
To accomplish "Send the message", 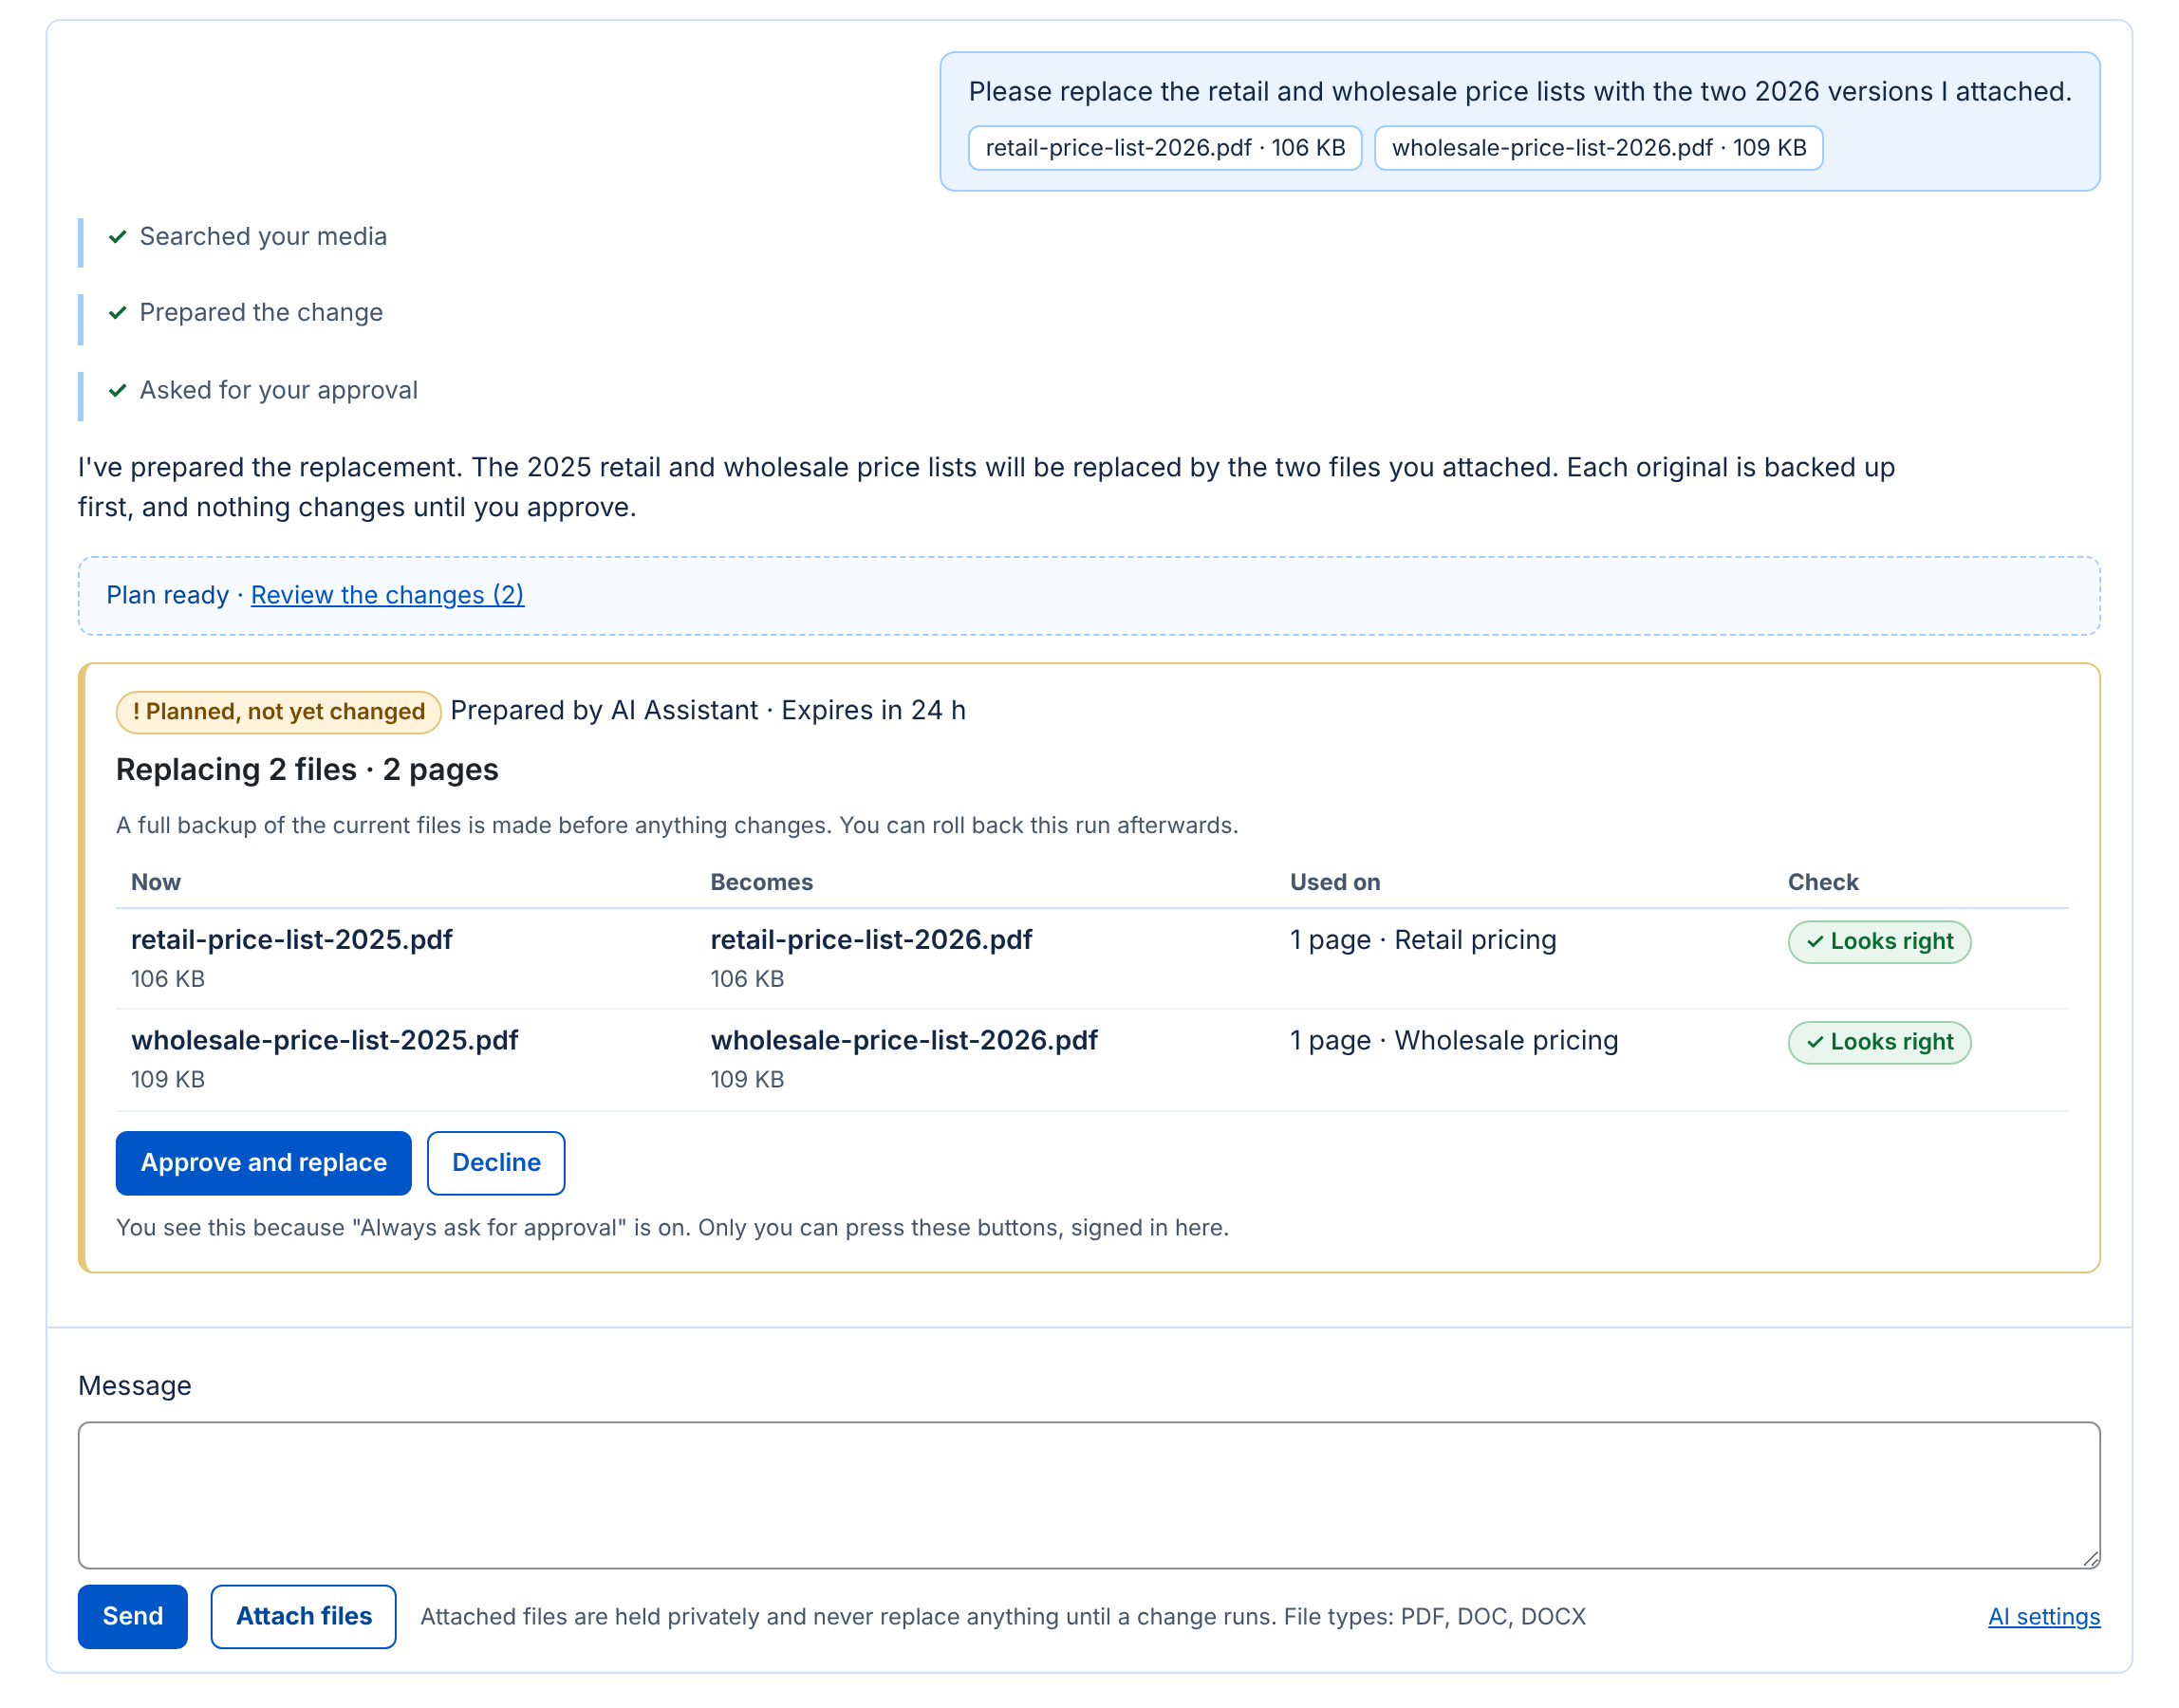I will [x=133, y=1615].
